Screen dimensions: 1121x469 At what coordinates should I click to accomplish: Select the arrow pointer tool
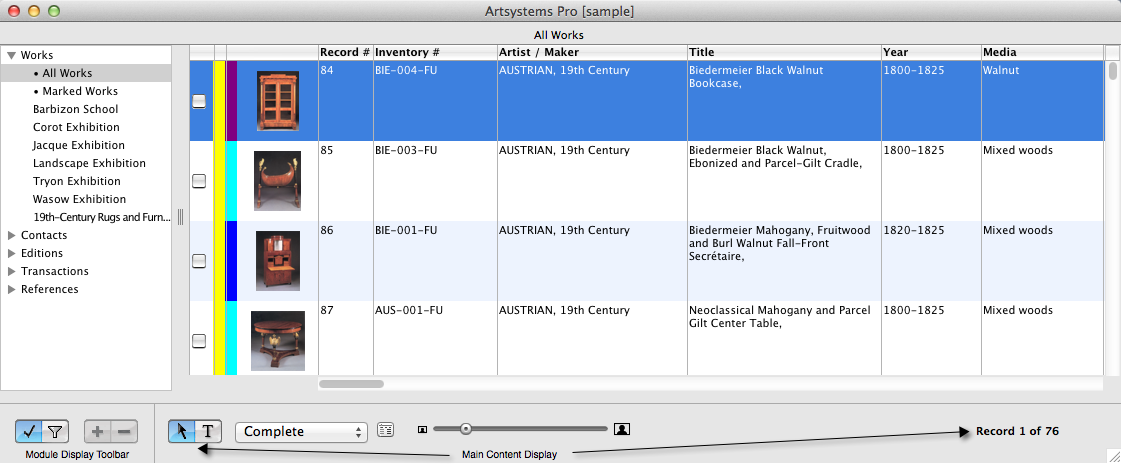tap(182, 431)
